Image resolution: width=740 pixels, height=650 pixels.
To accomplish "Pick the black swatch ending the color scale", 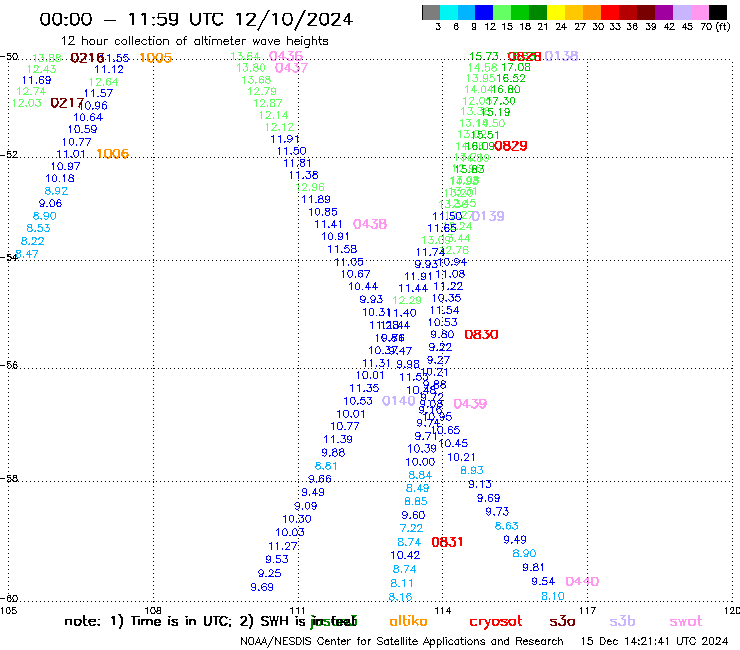I will point(717,12).
